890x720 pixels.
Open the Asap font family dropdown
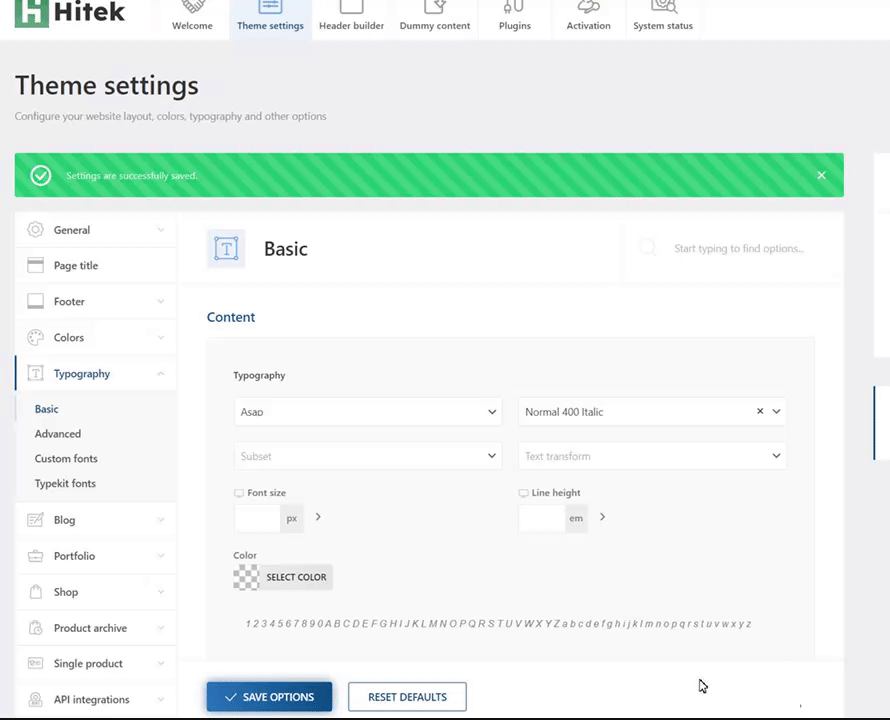[368, 412]
